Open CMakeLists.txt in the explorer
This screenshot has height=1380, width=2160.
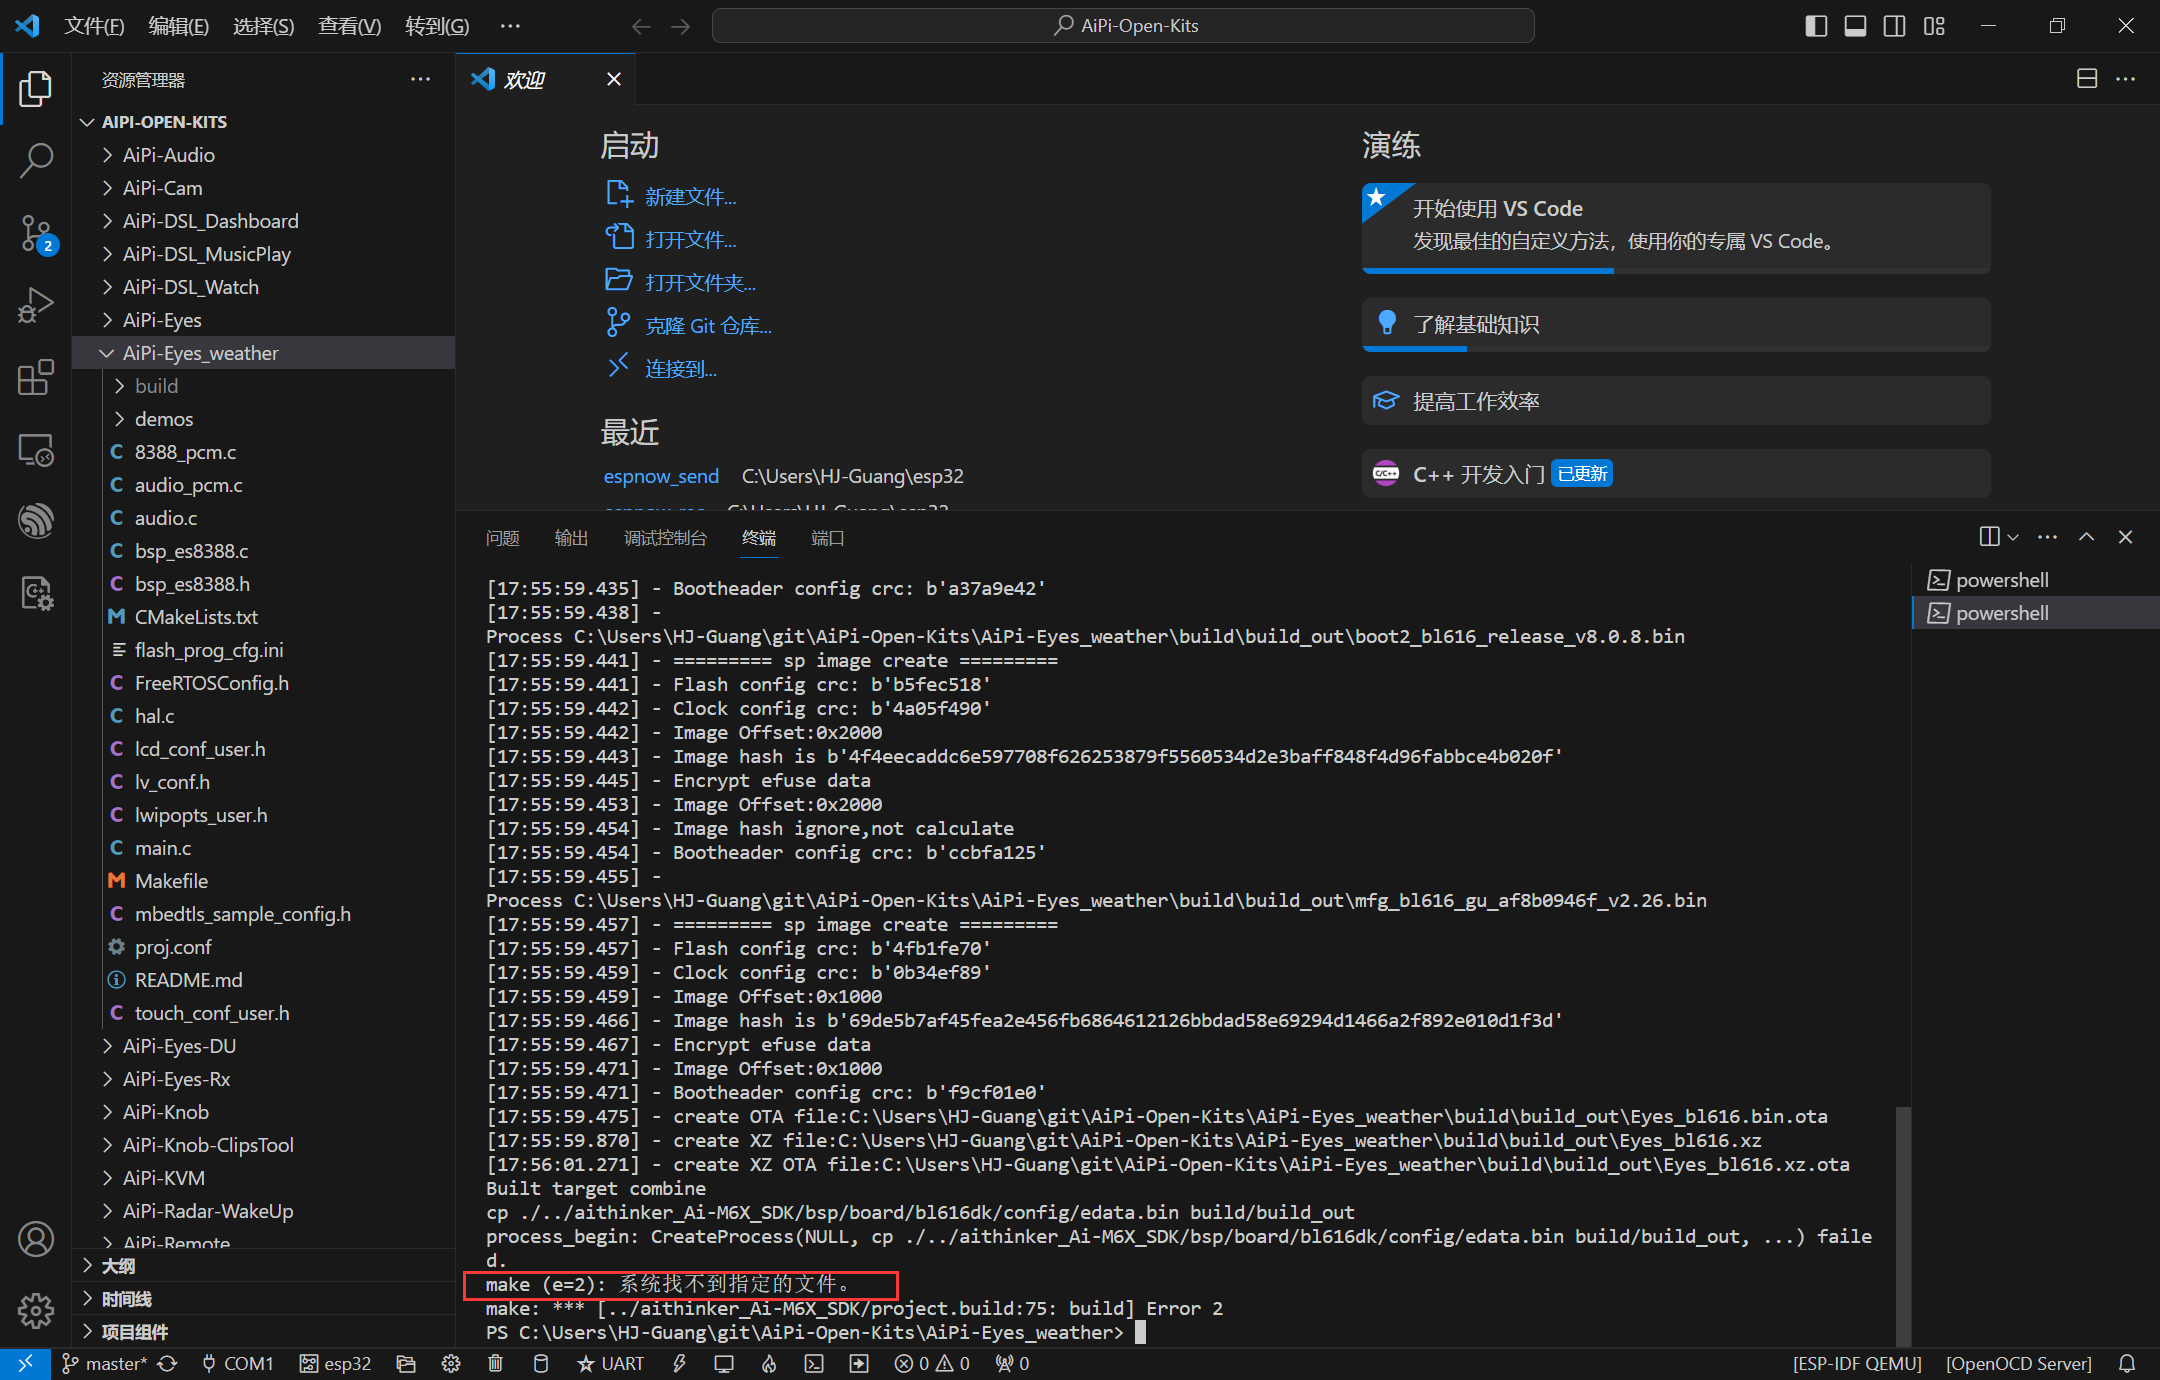pos(196,617)
